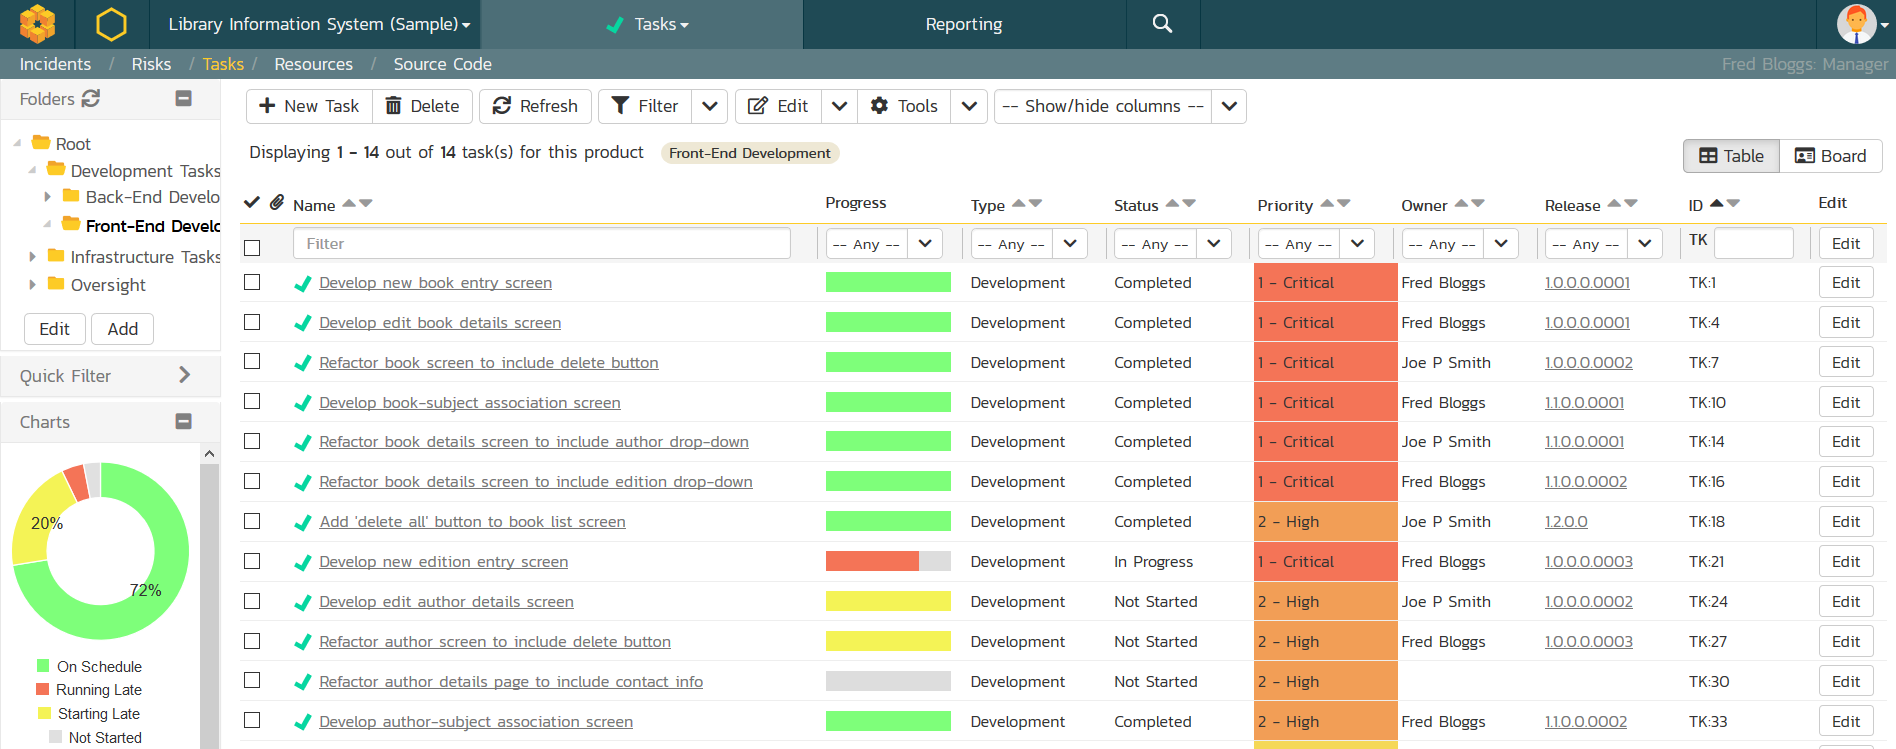1896x749 pixels.
Task: Switch to Board view
Action: [x=1830, y=156]
